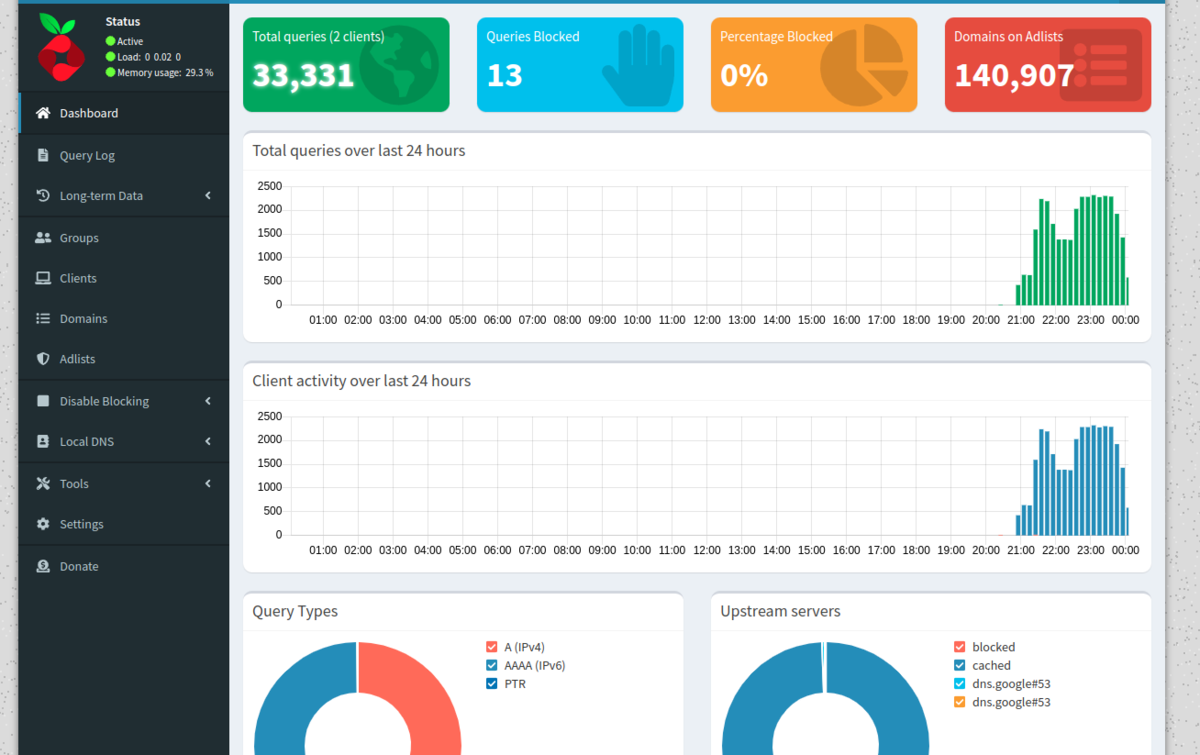Click the green Active status indicator dot
The width and height of the screenshot is (1200, 755).
(110, 42)
